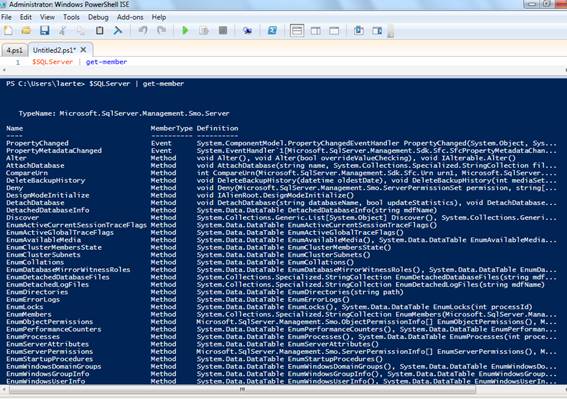
Task: Click get-member in the script pane
Action: [106, 62]
